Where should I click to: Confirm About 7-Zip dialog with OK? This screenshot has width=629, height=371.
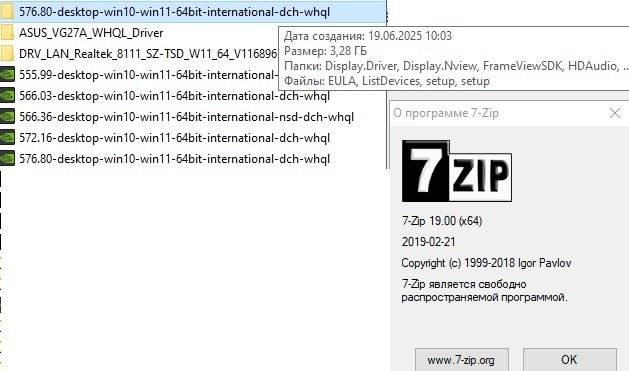coord(570,360)
